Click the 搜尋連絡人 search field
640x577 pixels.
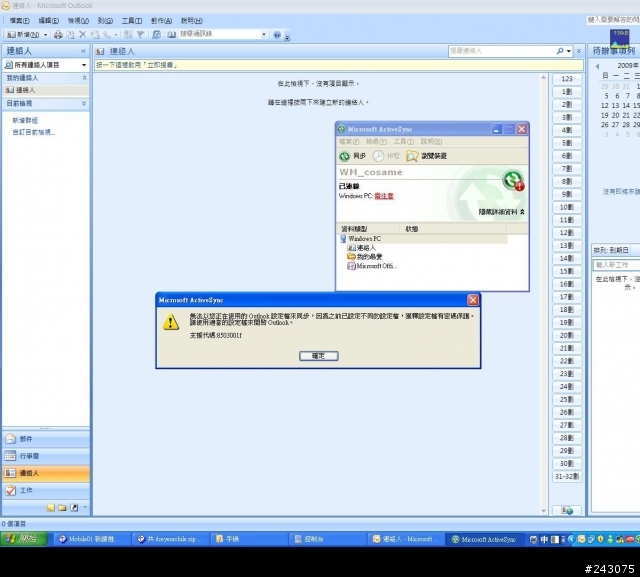502,51
